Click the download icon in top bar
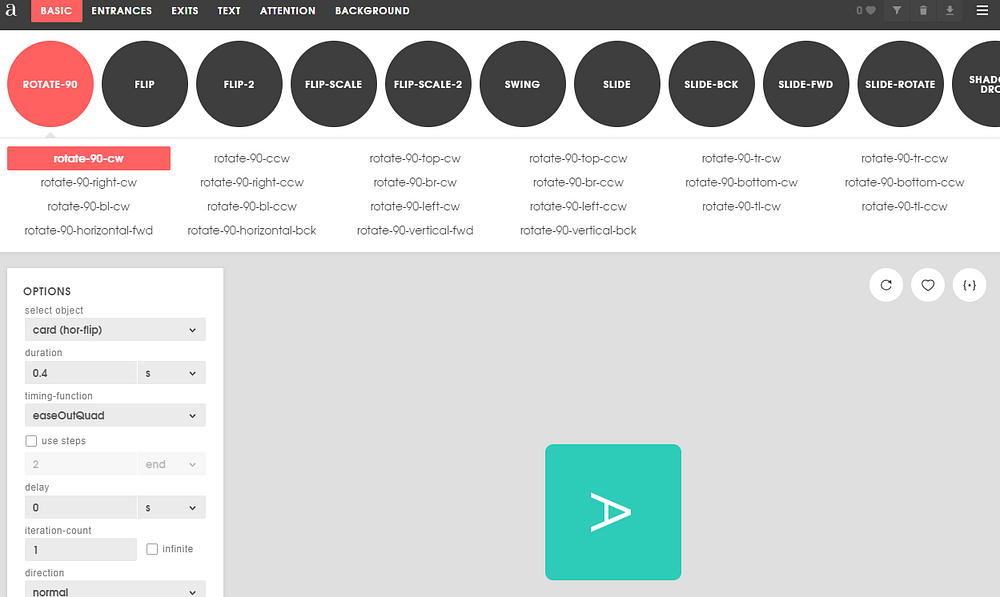This screenshot has height=597, width=1000. pyautogui.click(x=950, y=11)
